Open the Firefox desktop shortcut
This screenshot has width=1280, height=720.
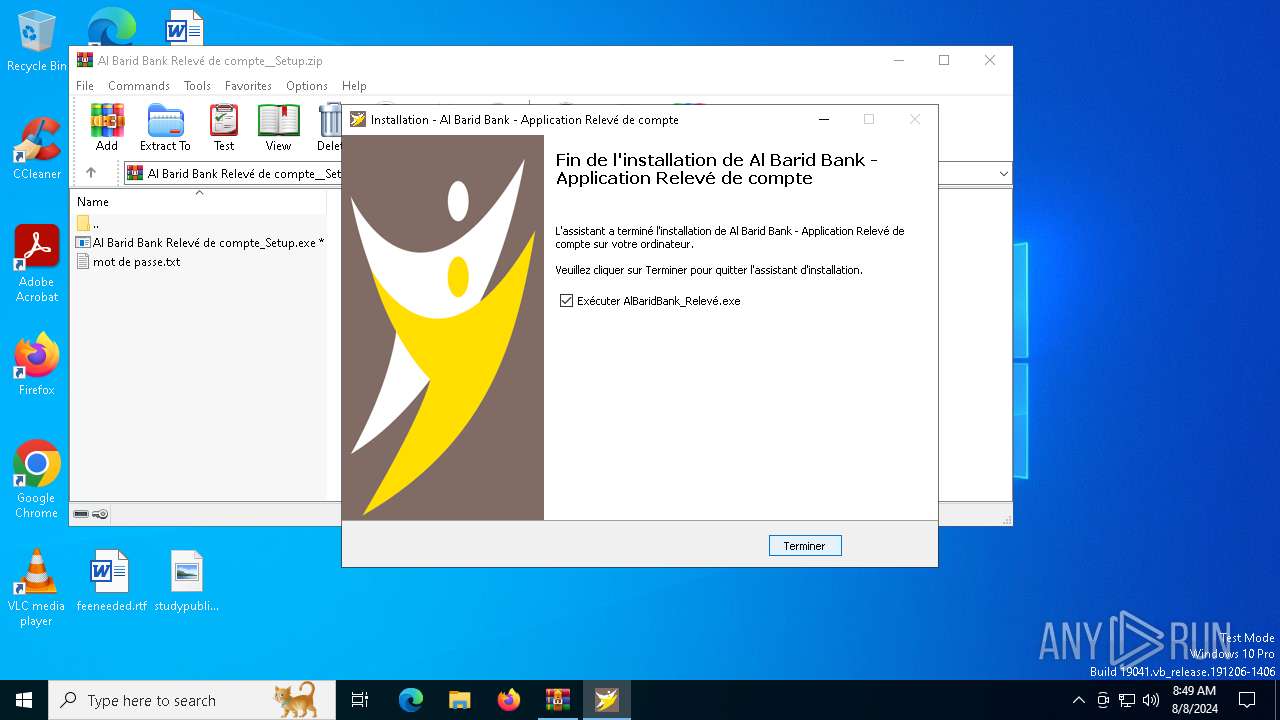(x=37, y=364)
